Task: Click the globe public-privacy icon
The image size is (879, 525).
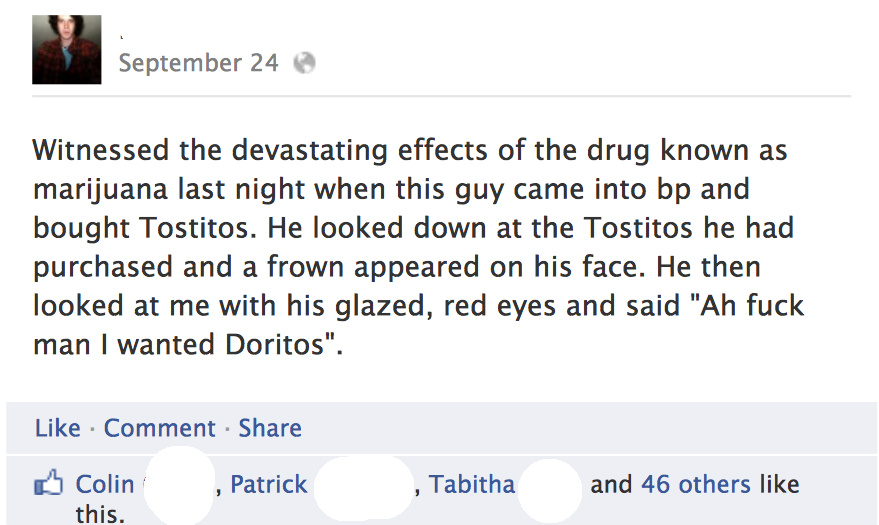Action: [304, 63]
